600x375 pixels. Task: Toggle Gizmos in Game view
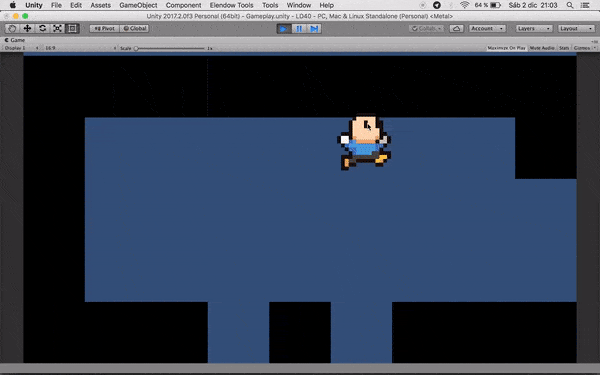(582, 48)
